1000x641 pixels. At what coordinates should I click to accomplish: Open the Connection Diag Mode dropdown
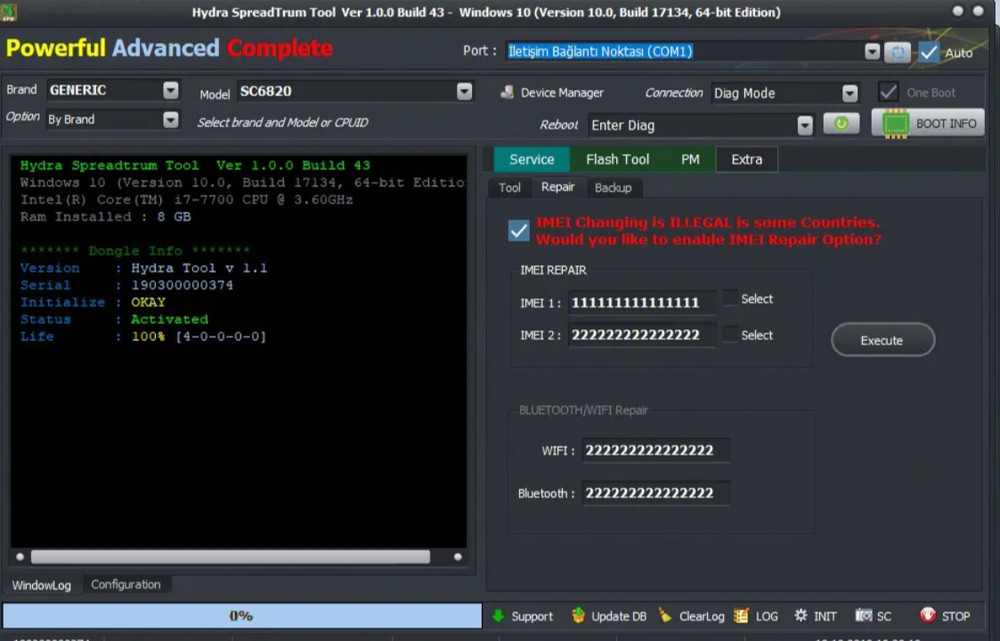[850, 92]
